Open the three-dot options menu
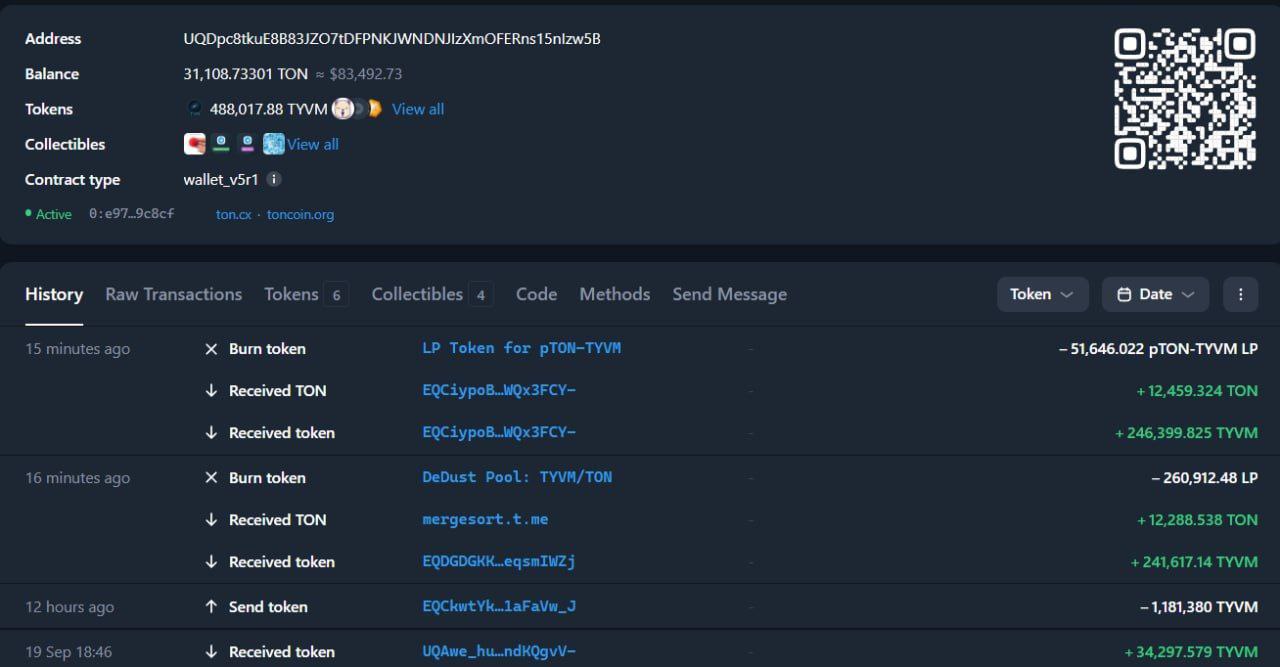1280x667 pixels. click(1240, 294)
